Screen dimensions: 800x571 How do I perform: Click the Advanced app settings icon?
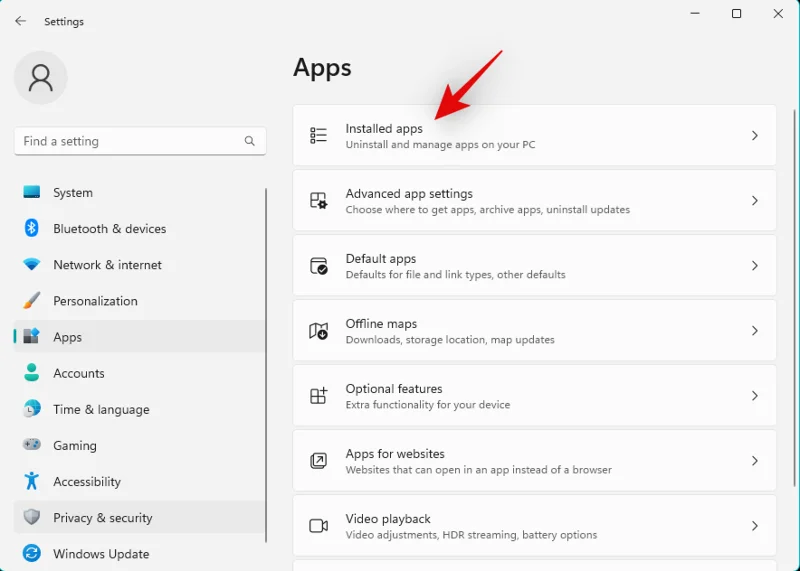[318, 201]
